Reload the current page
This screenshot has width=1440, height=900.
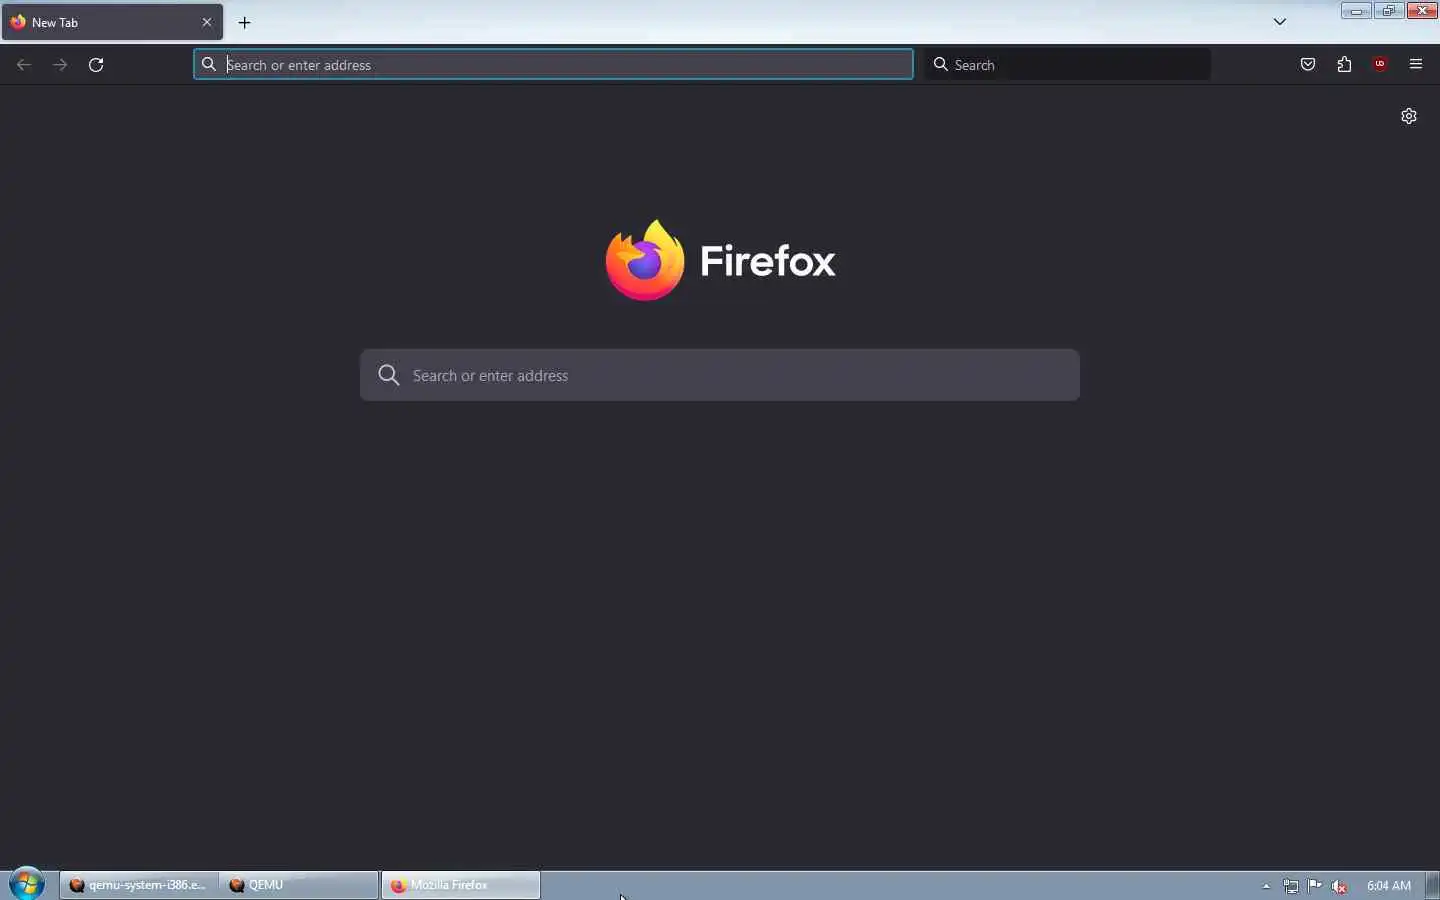click(x=96, y=65)
